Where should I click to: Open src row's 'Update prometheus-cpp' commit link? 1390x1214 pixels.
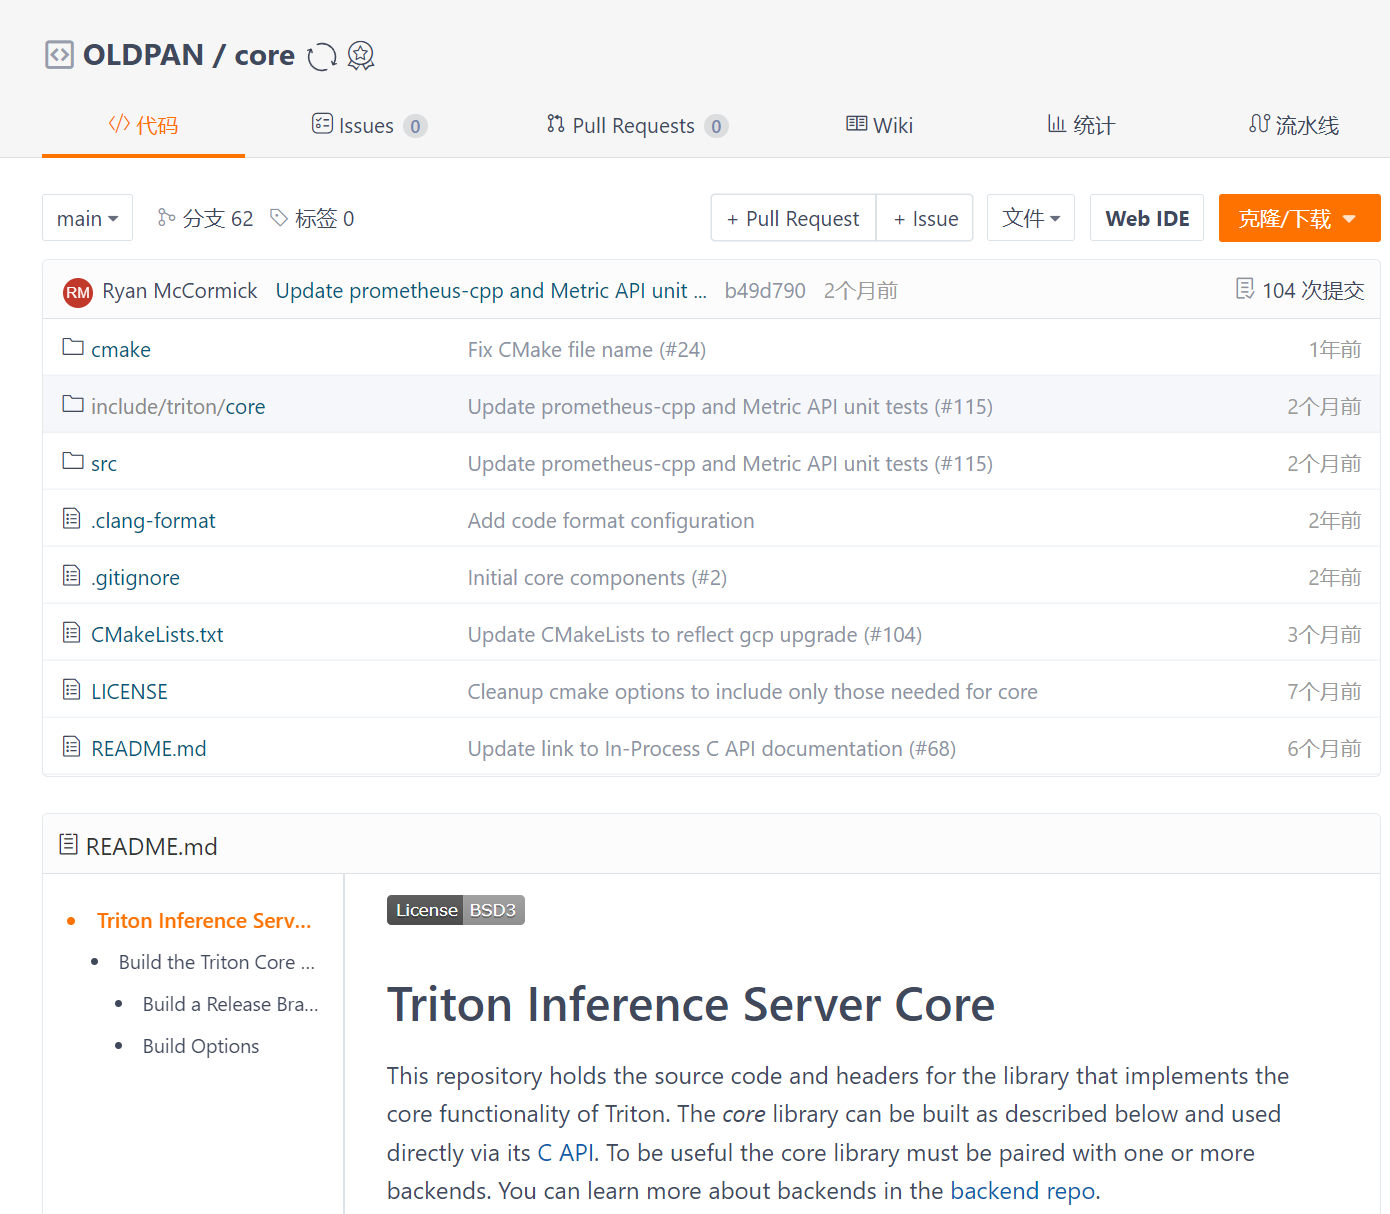(x=730, y=464)
